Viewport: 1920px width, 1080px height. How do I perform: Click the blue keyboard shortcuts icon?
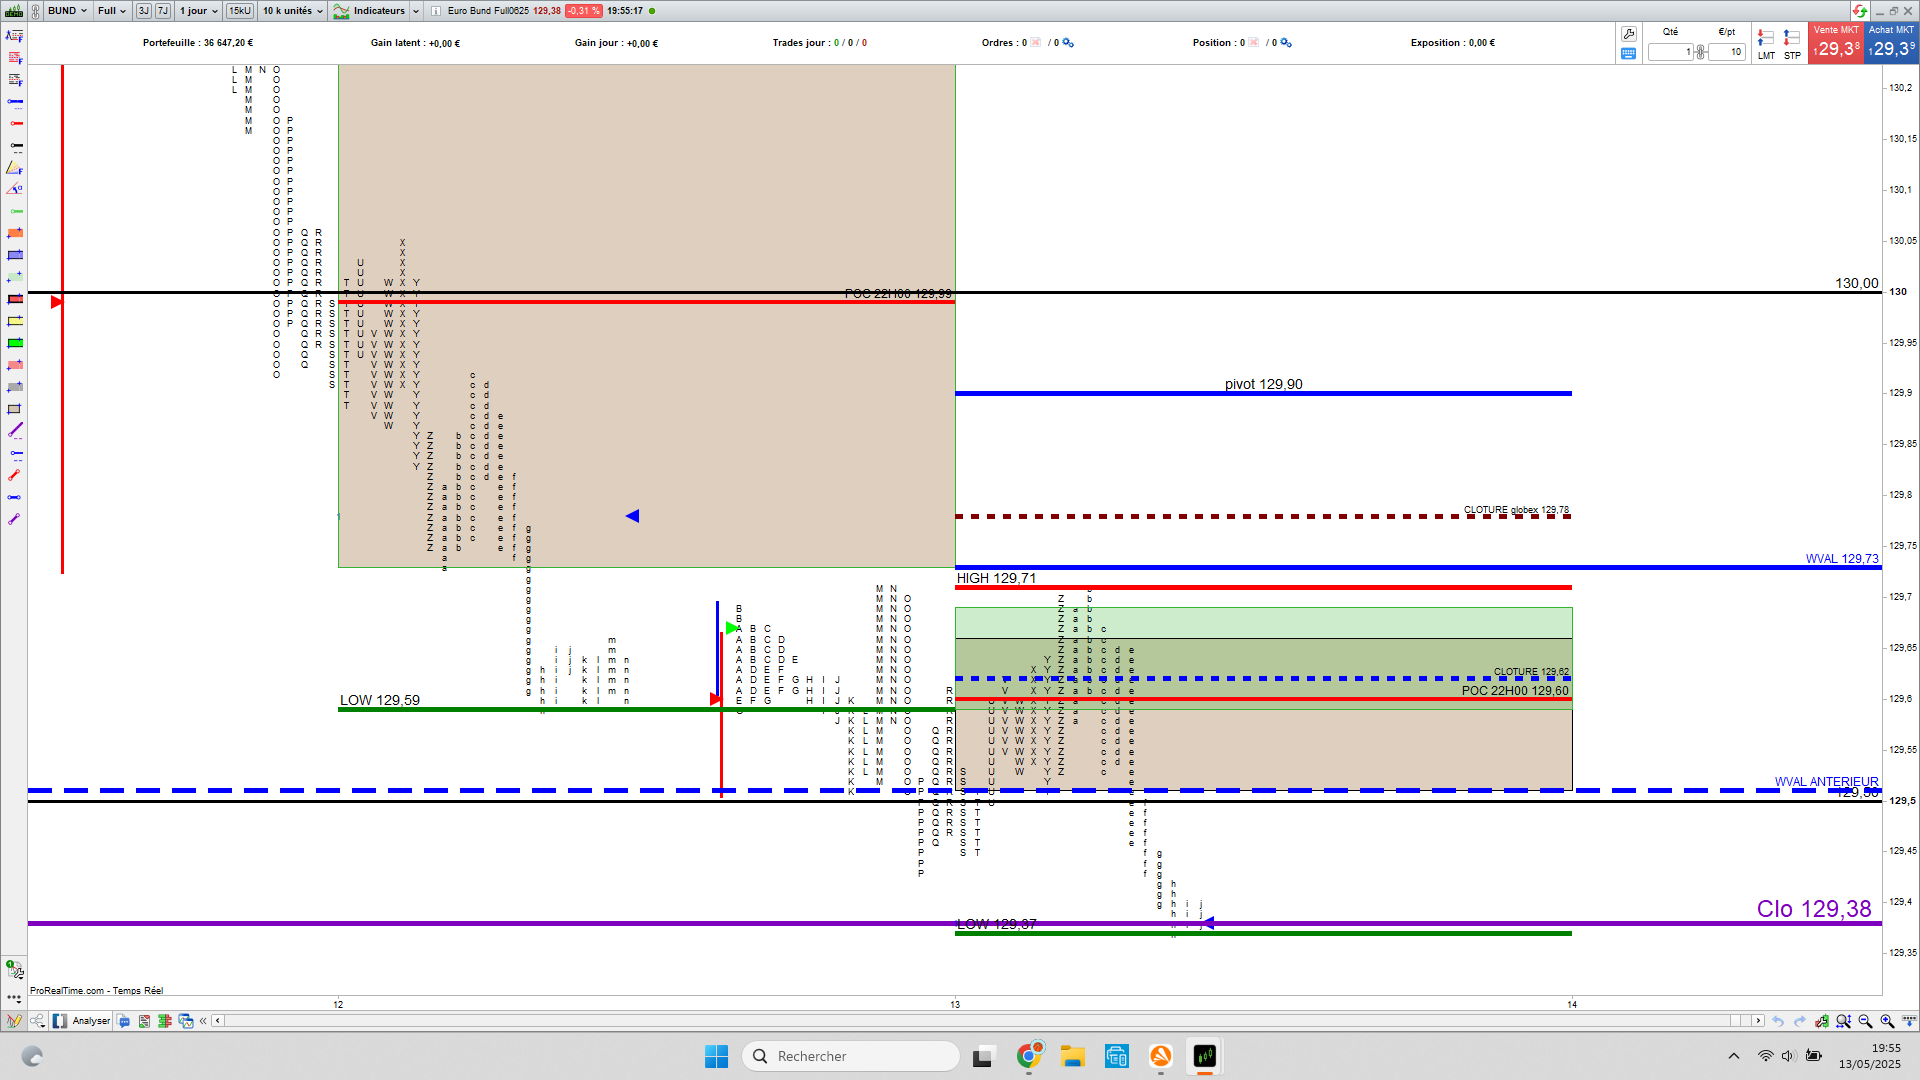[1629, 54]
